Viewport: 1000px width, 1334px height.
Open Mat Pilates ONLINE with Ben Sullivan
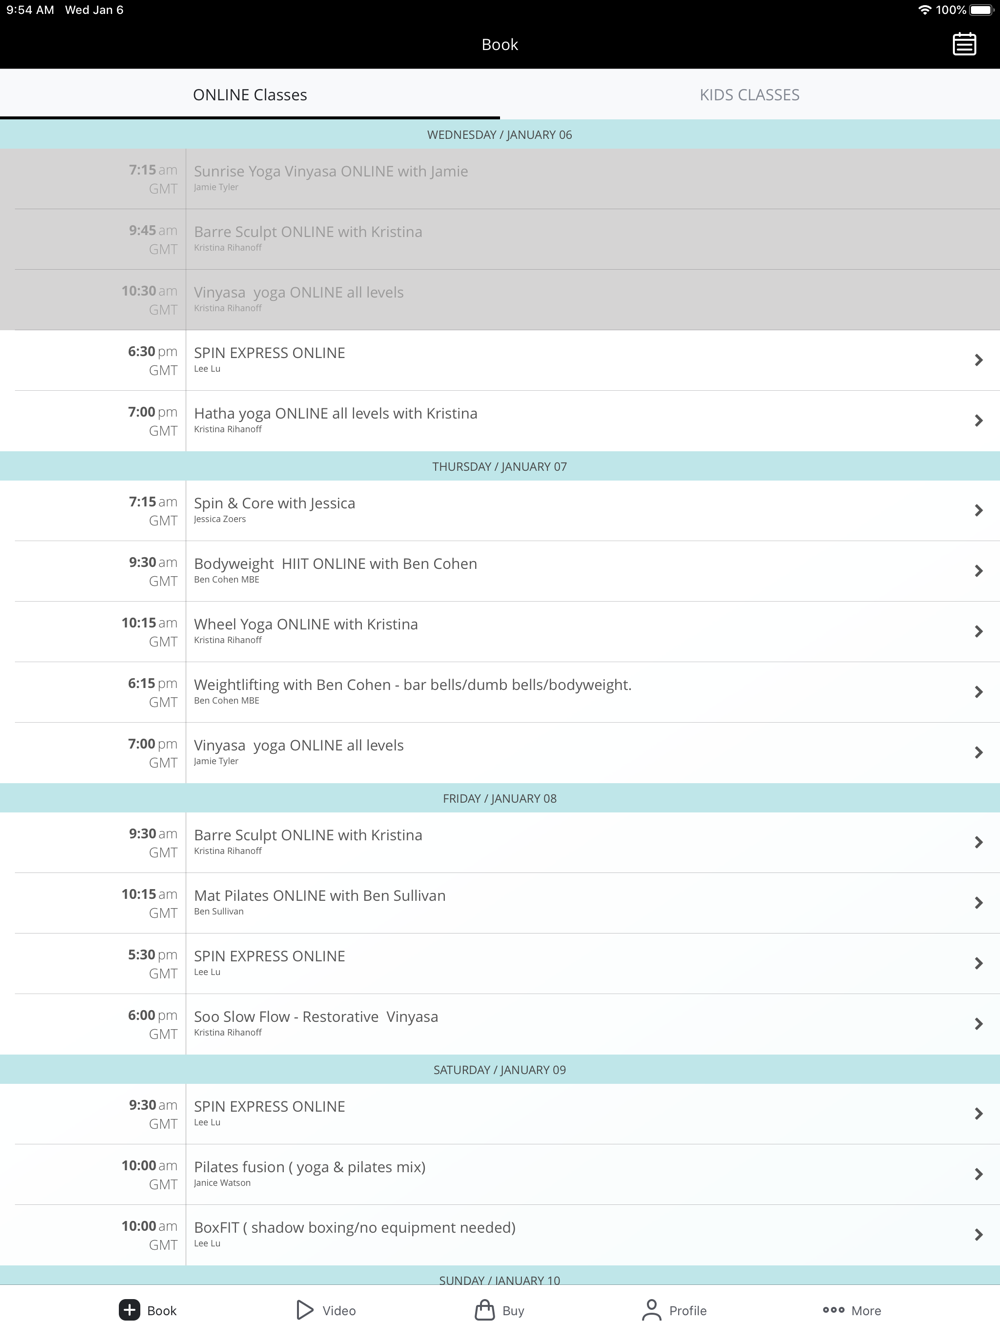[500, 903]
